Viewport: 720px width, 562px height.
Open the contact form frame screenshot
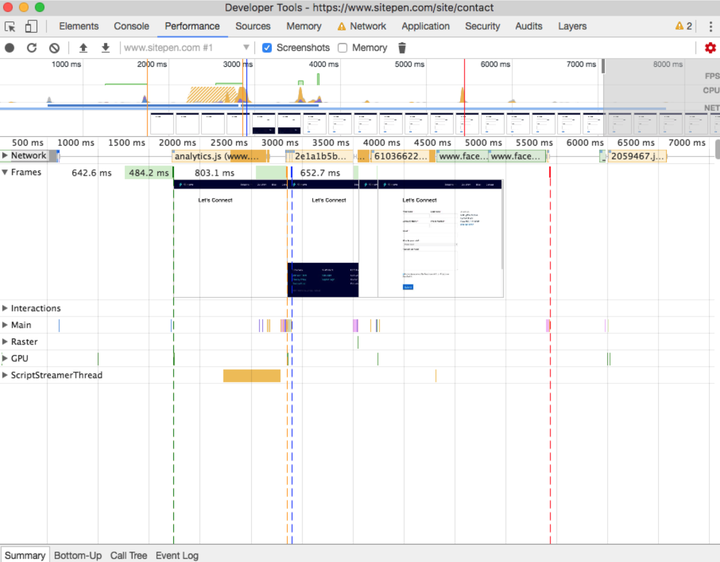click(x=440, y=239)
